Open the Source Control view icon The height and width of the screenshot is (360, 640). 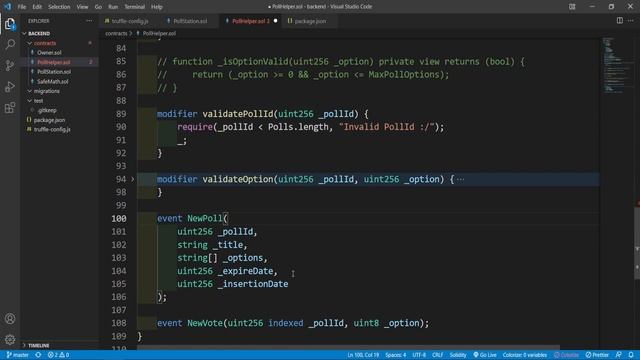[10, 65]
